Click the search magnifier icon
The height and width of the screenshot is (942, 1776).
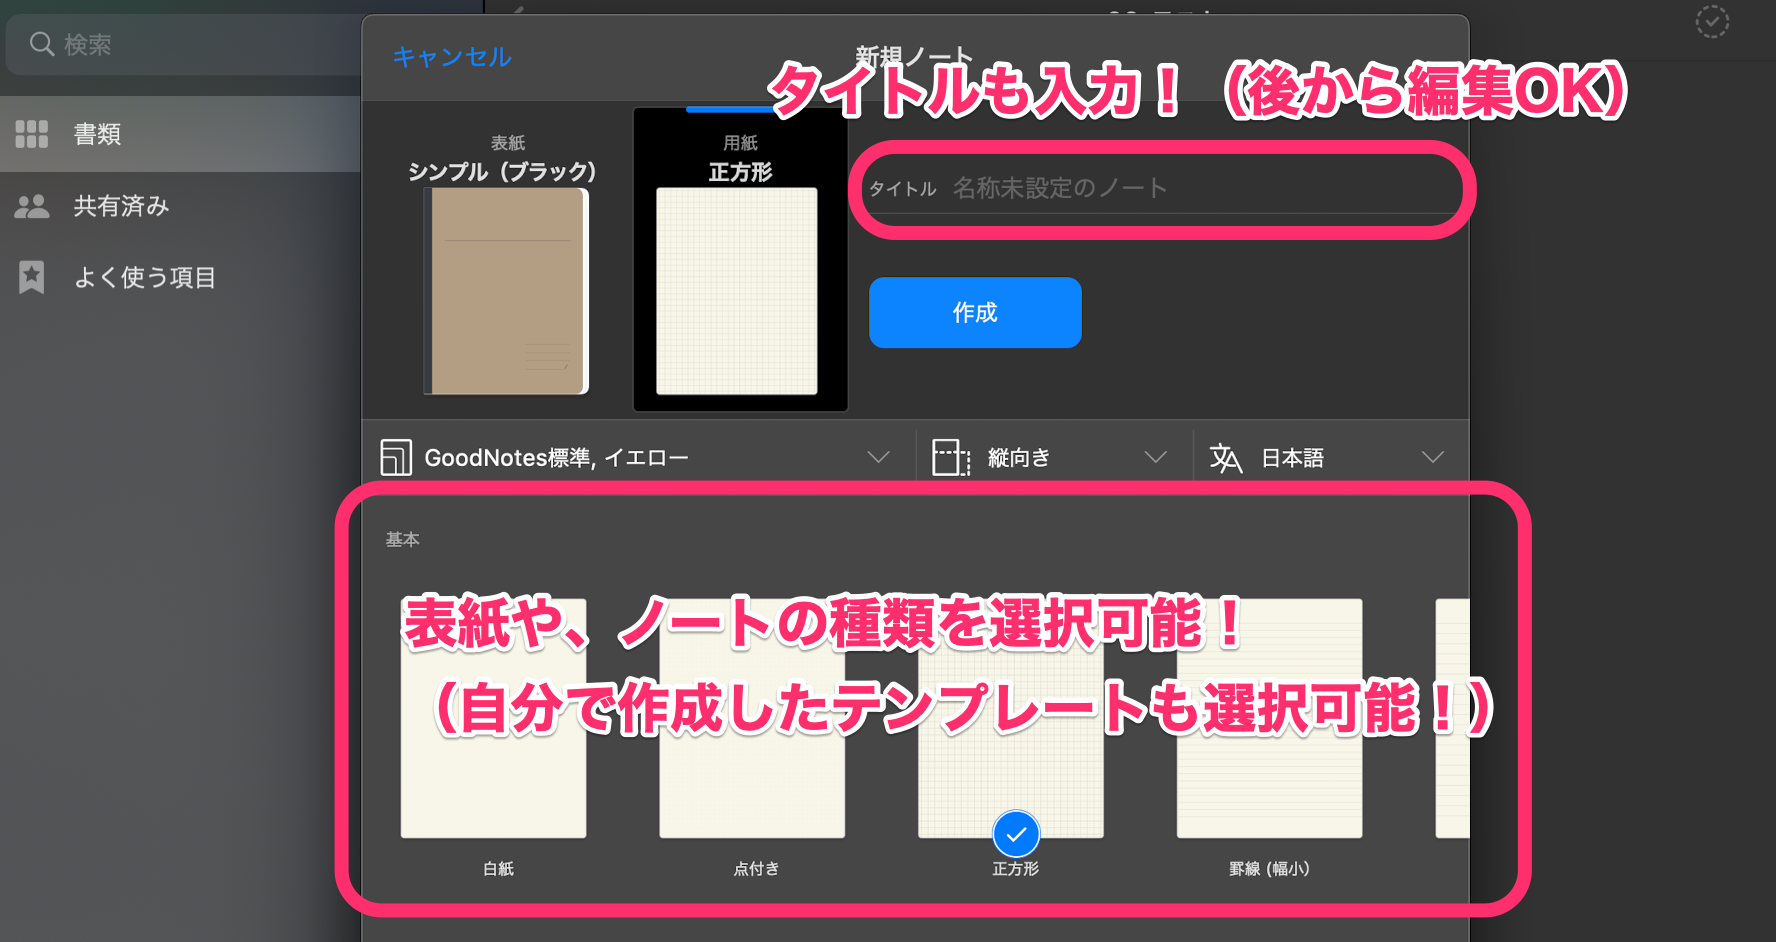(41, 44)
